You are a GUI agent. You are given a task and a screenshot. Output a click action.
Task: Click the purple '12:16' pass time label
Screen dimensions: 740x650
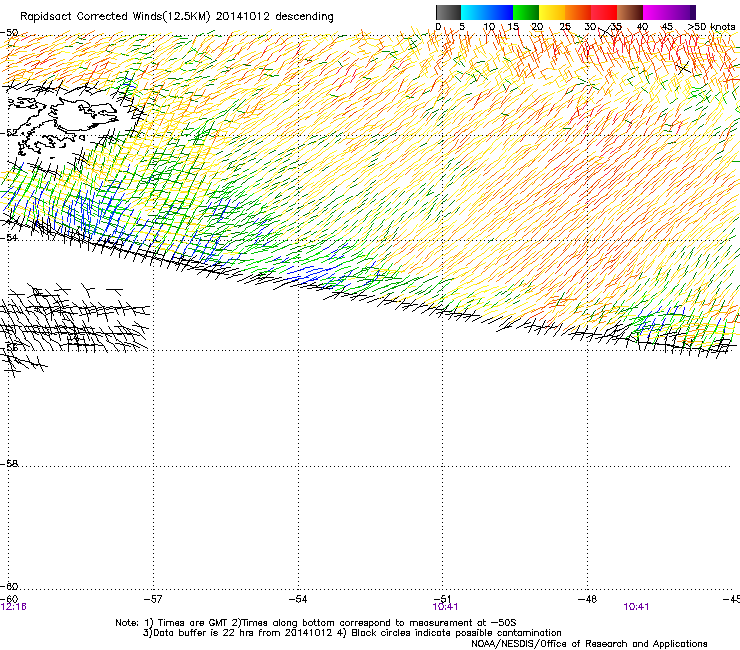[x=14, y=607]
